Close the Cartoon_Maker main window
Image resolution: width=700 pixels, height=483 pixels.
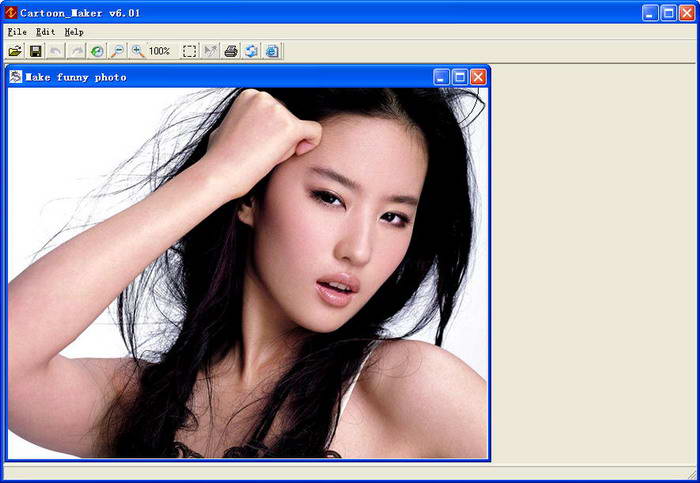687,13
